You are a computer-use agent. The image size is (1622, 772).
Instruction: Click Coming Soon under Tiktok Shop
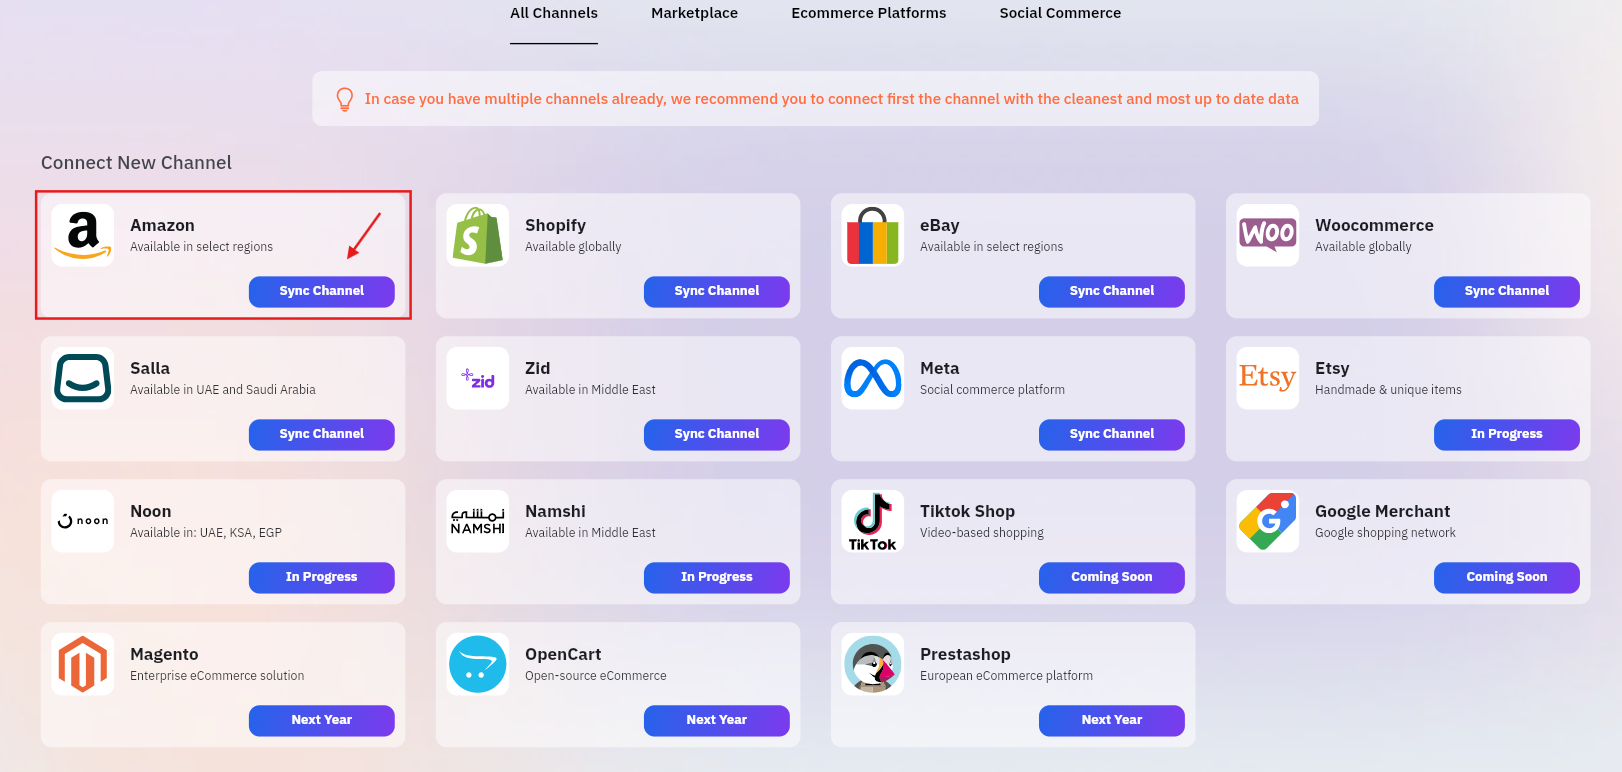coord(1111,577)
